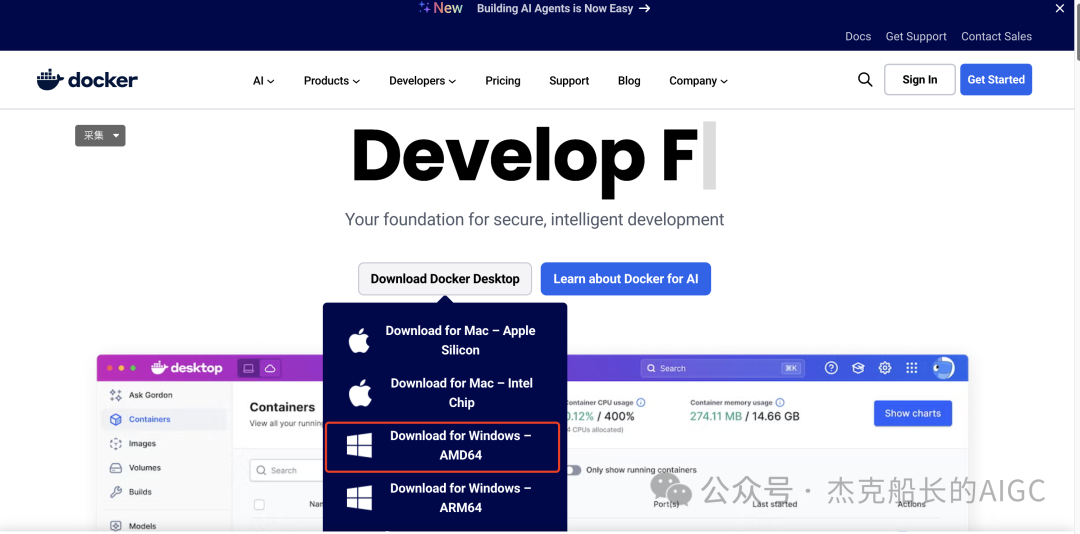Open the Get Support link
The width and height of the screenshot is (1080, 534).
916,37
